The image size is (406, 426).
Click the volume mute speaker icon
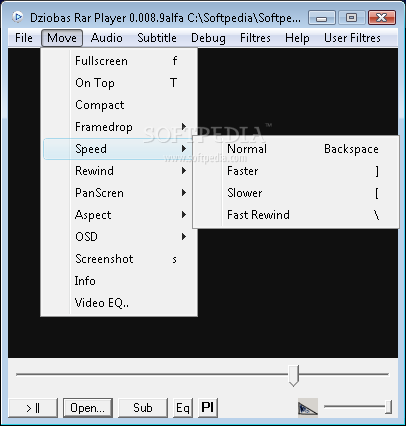(307, 408)
